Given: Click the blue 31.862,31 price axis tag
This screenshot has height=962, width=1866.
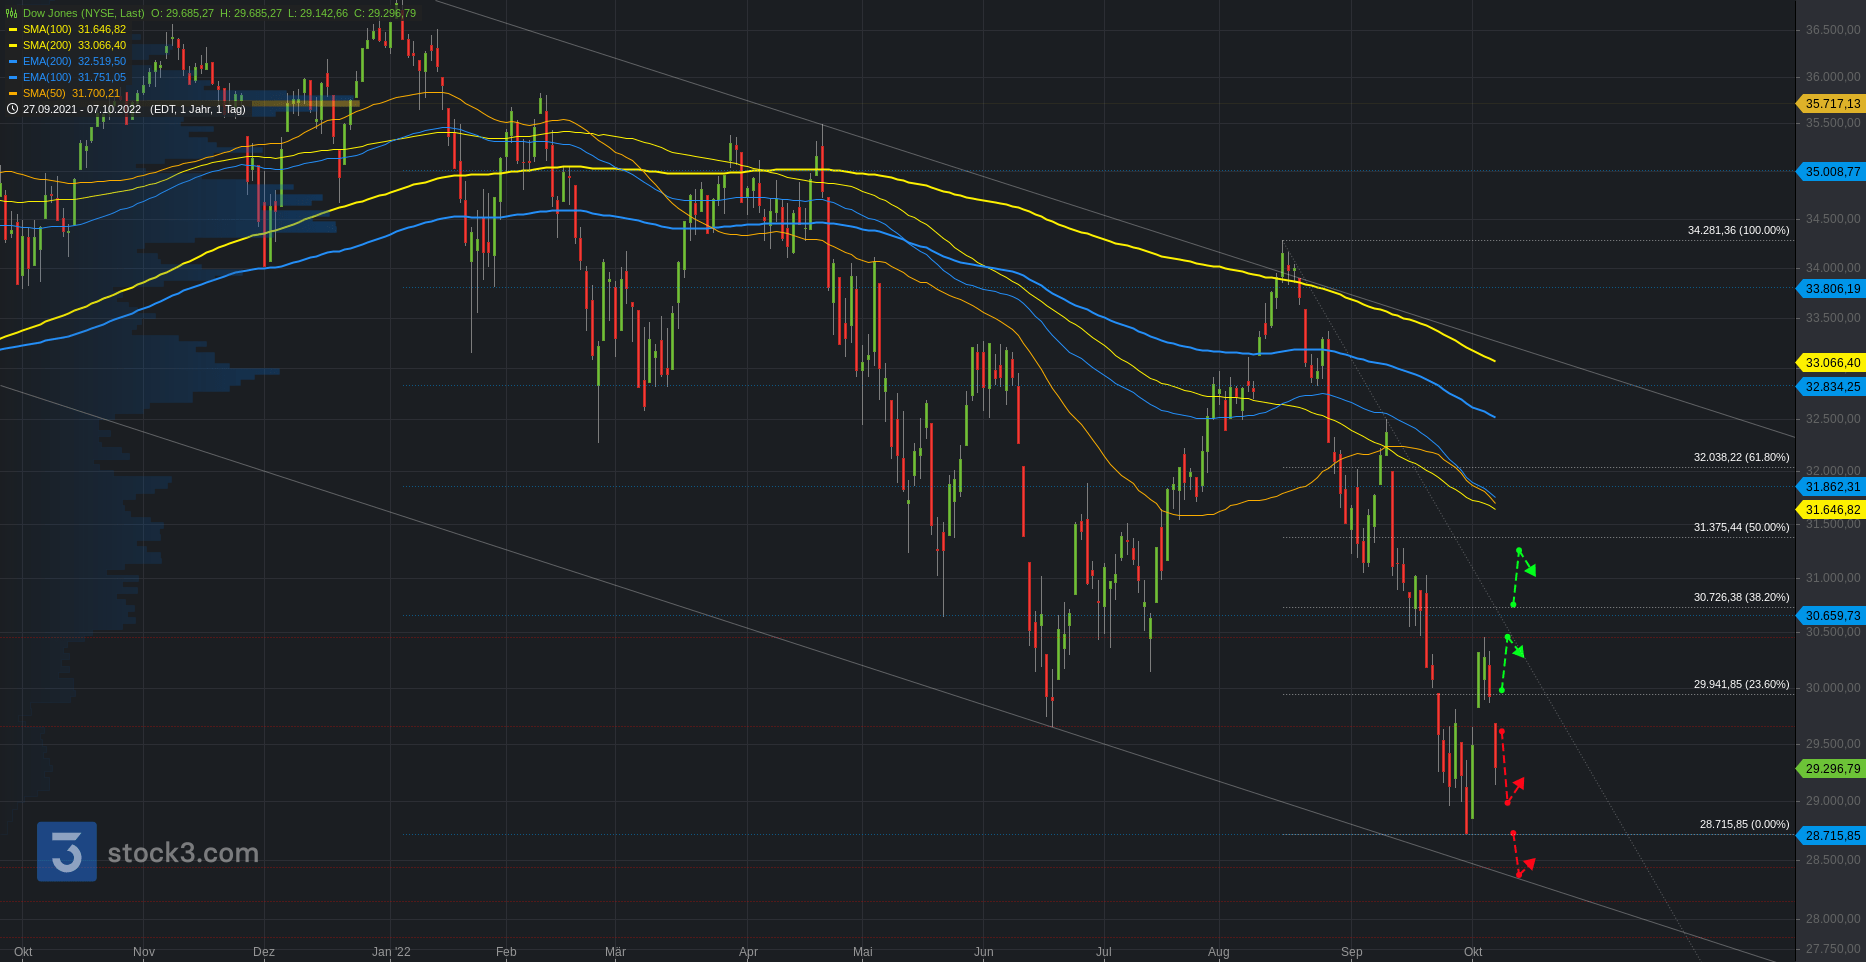Looking at the screenshot, I should 1831,487.
